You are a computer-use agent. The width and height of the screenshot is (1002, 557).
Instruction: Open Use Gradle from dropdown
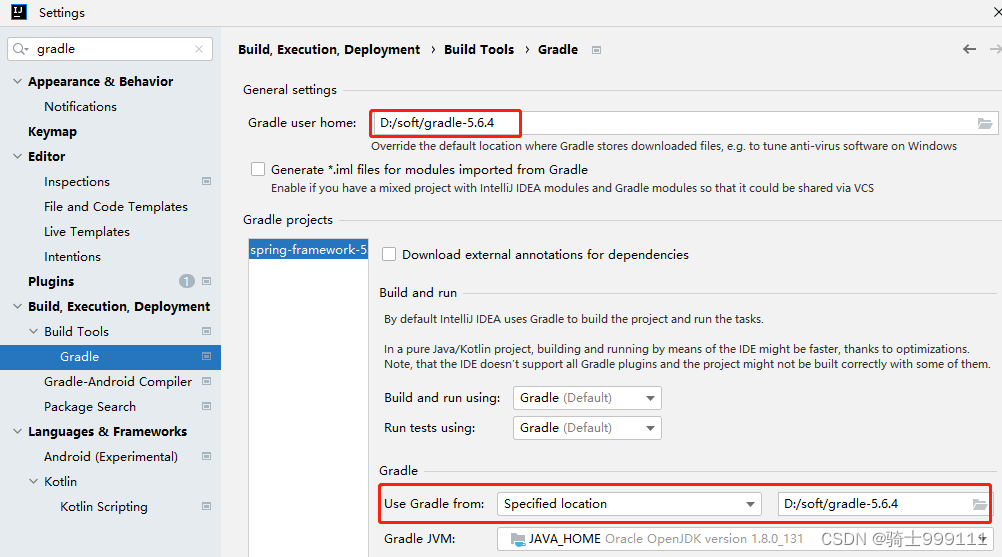coord(629,504)
